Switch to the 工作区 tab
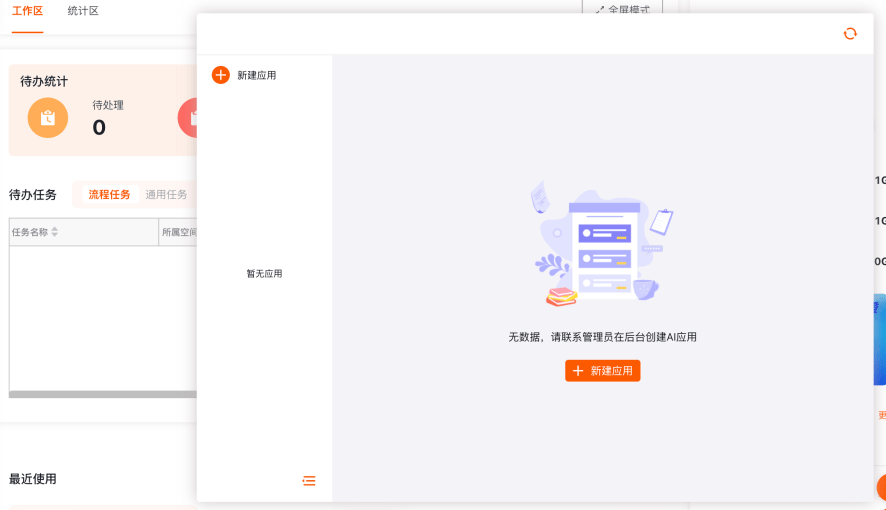 (27, 11)
